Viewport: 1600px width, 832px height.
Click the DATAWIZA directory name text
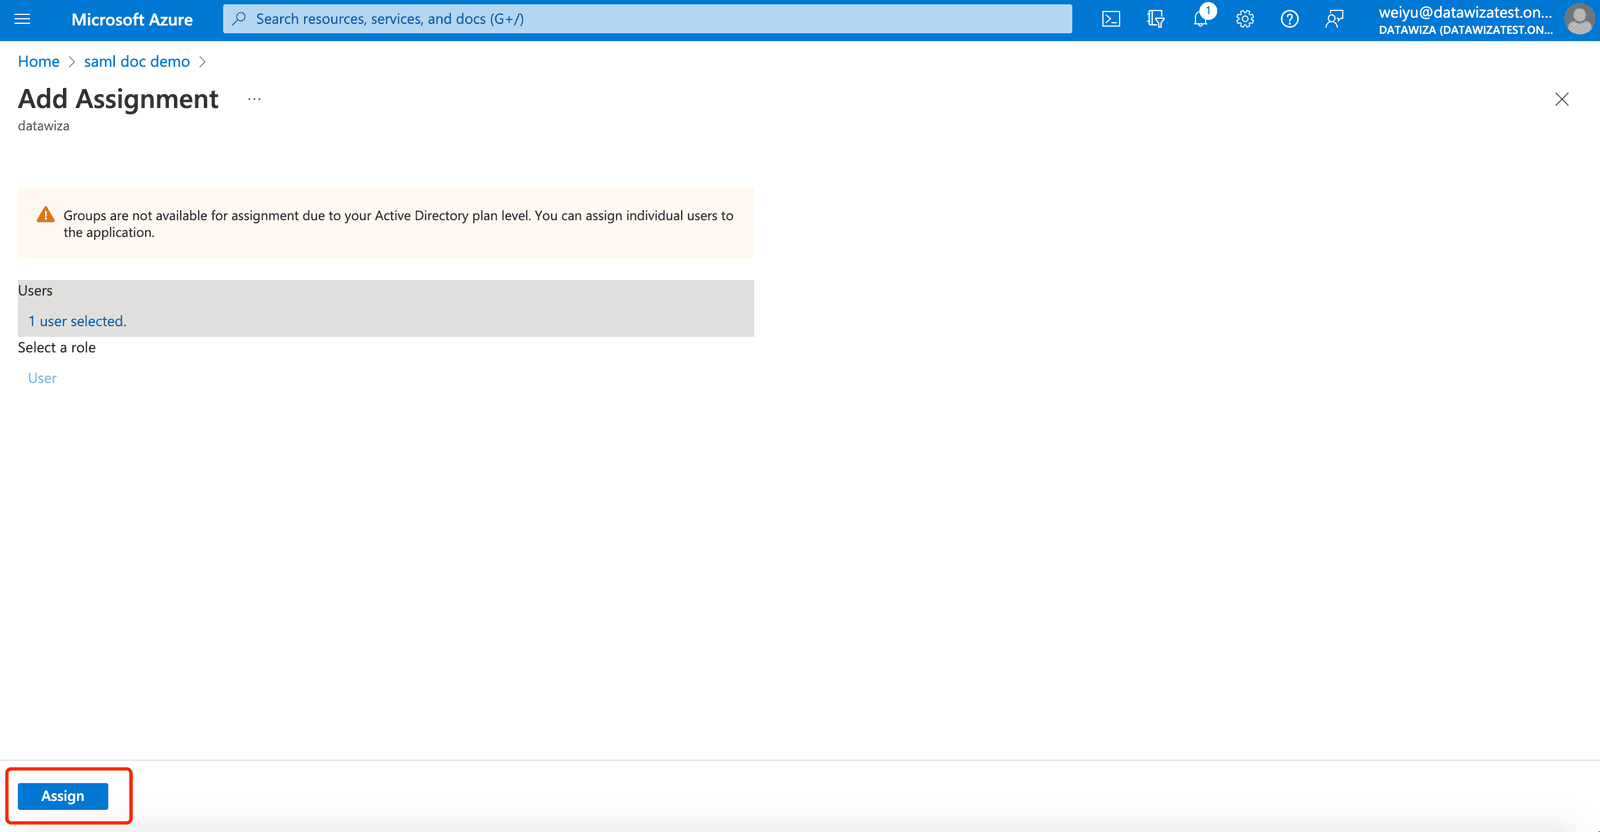click(x=1465, y=30)
